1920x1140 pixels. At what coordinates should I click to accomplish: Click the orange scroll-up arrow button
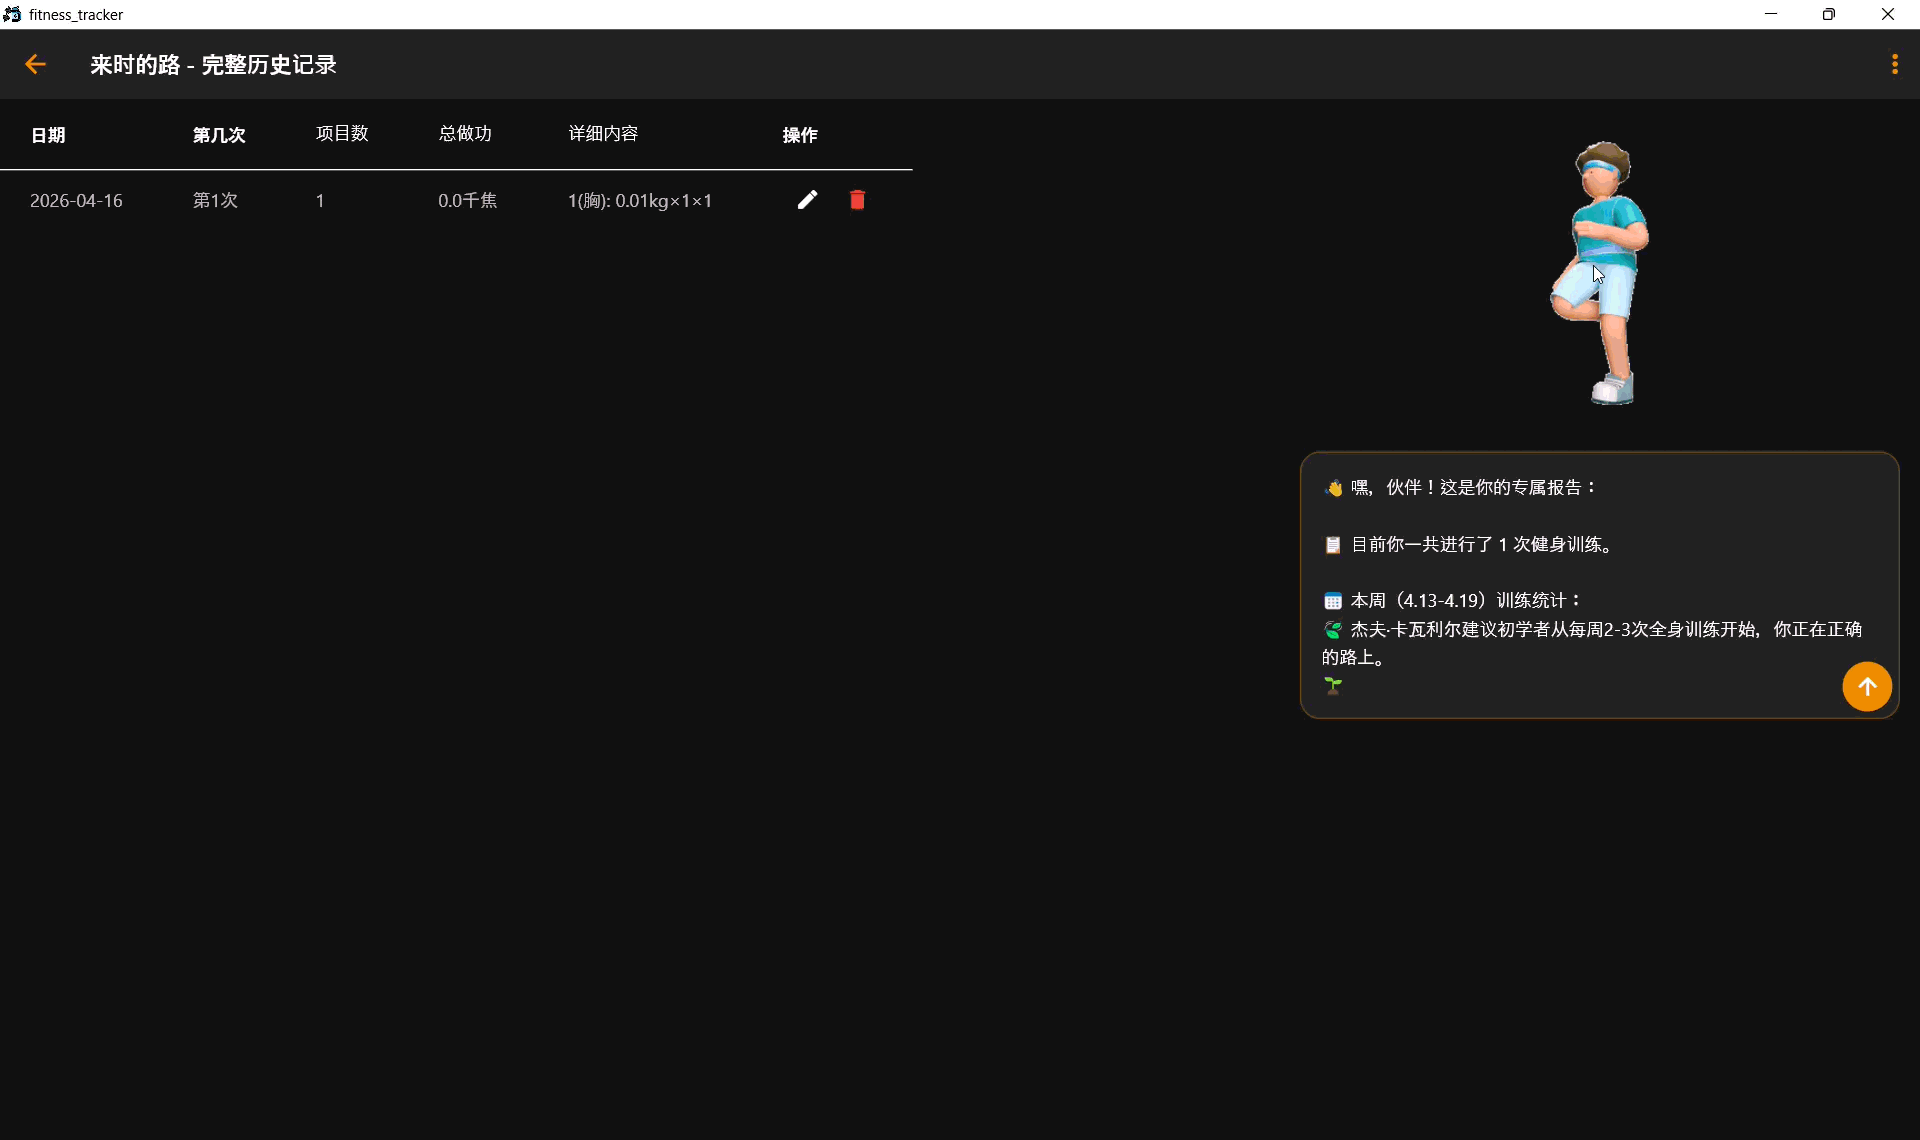coord(1867,687)
